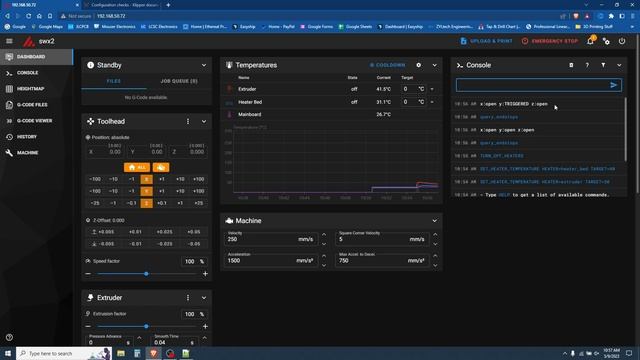Collapse the Standby status panel
Screen dimensions: 640x360
[204, 65]
